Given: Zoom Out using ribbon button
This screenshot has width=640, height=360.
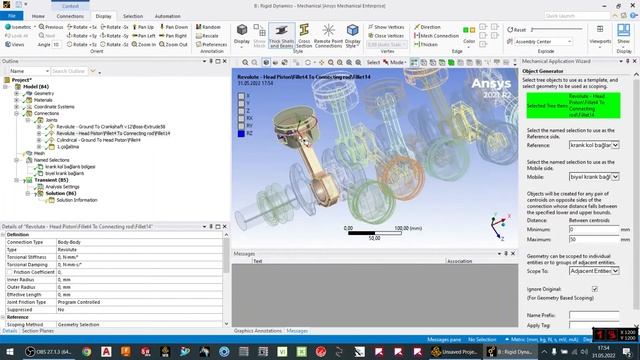Looking at the screenshot, I should [x=173, y=44].
